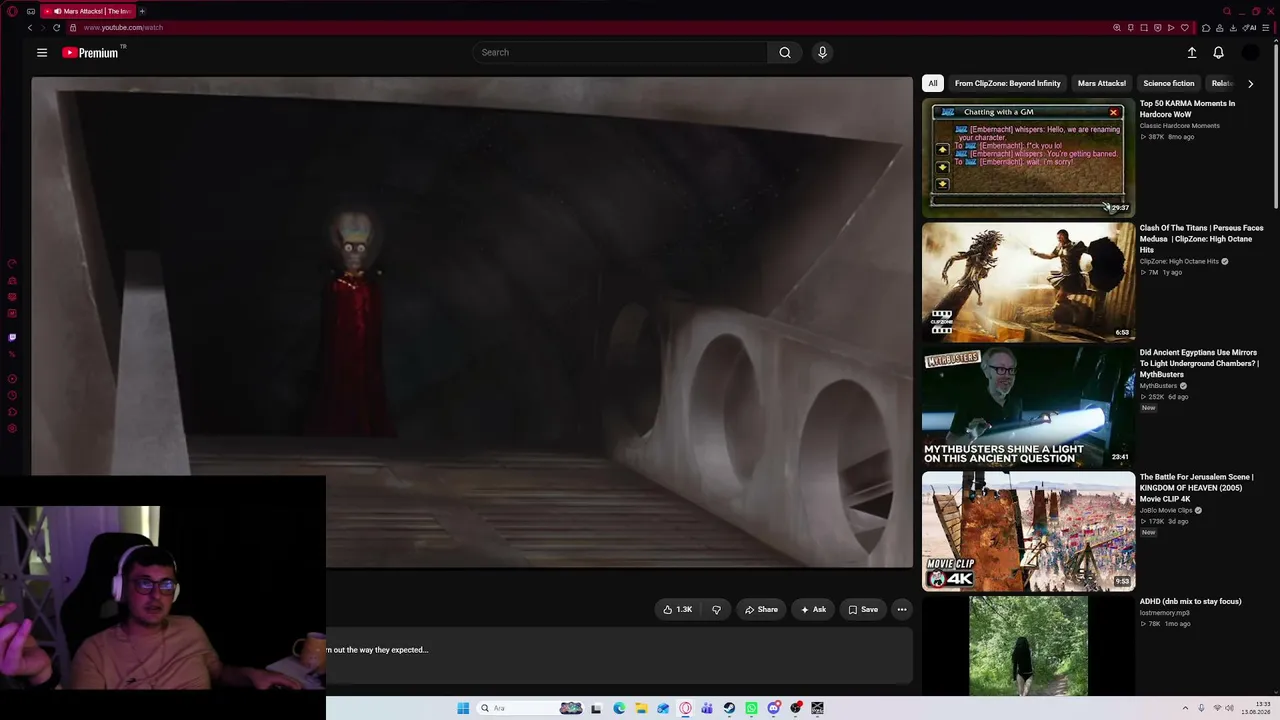Dislike the video with thumbs down

click(716, 609)
